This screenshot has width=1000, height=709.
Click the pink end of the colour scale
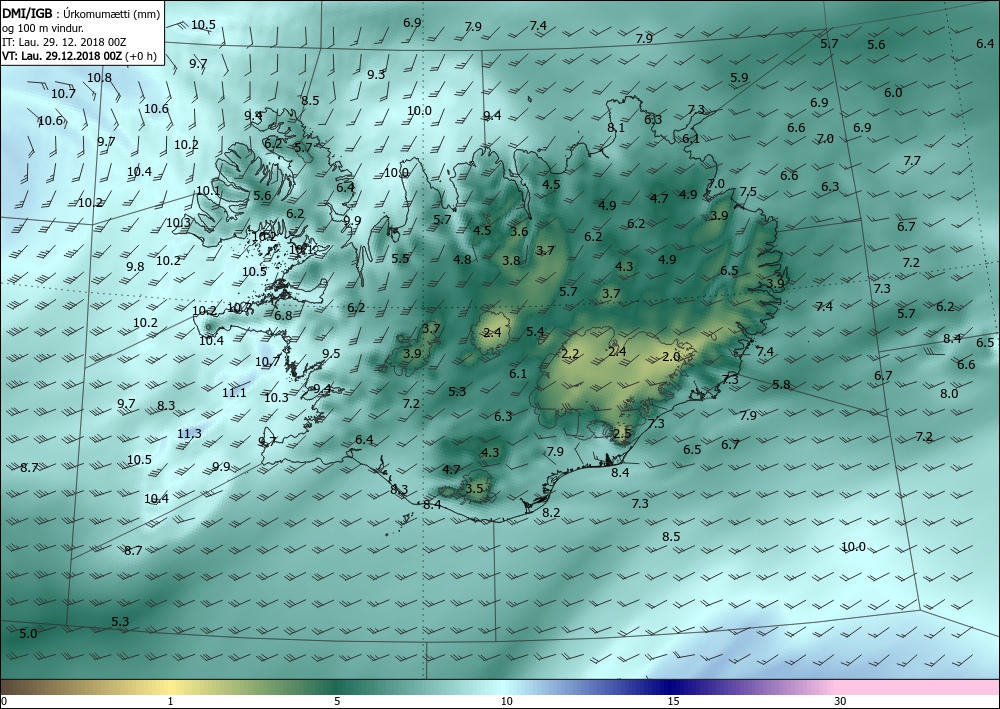coord(918,687)
